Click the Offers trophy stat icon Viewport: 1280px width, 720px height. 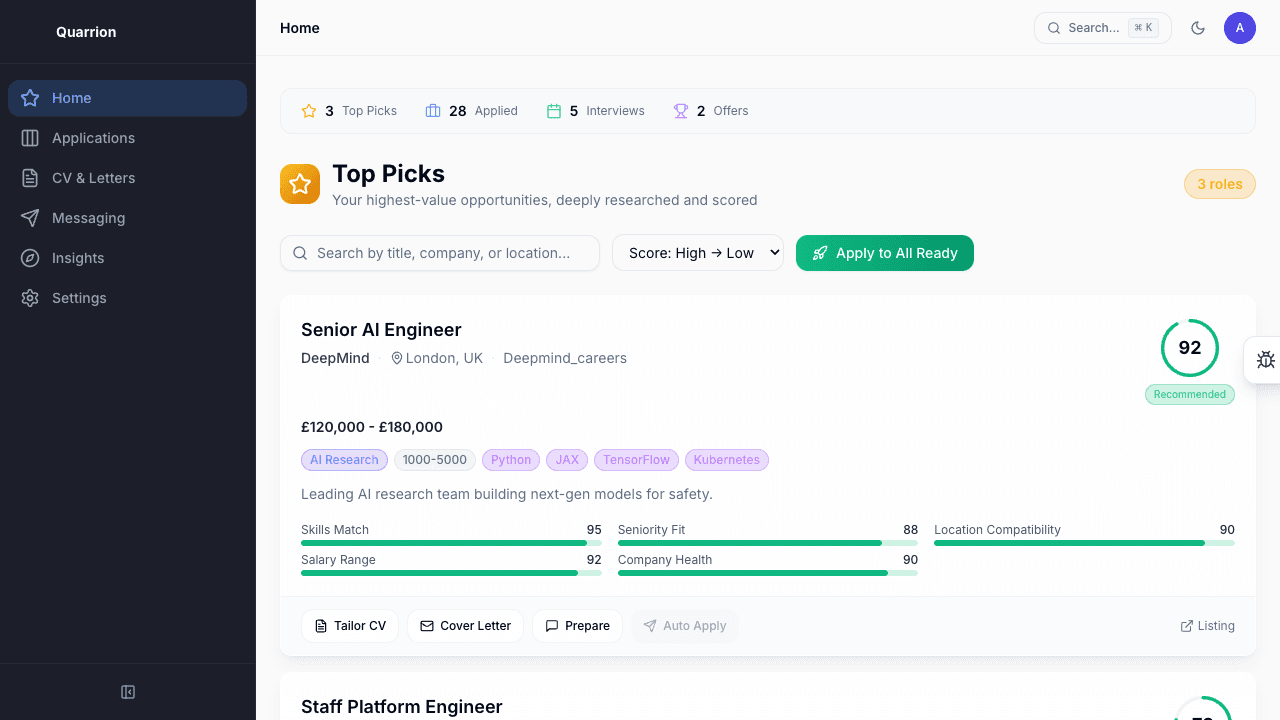[681, 111]
